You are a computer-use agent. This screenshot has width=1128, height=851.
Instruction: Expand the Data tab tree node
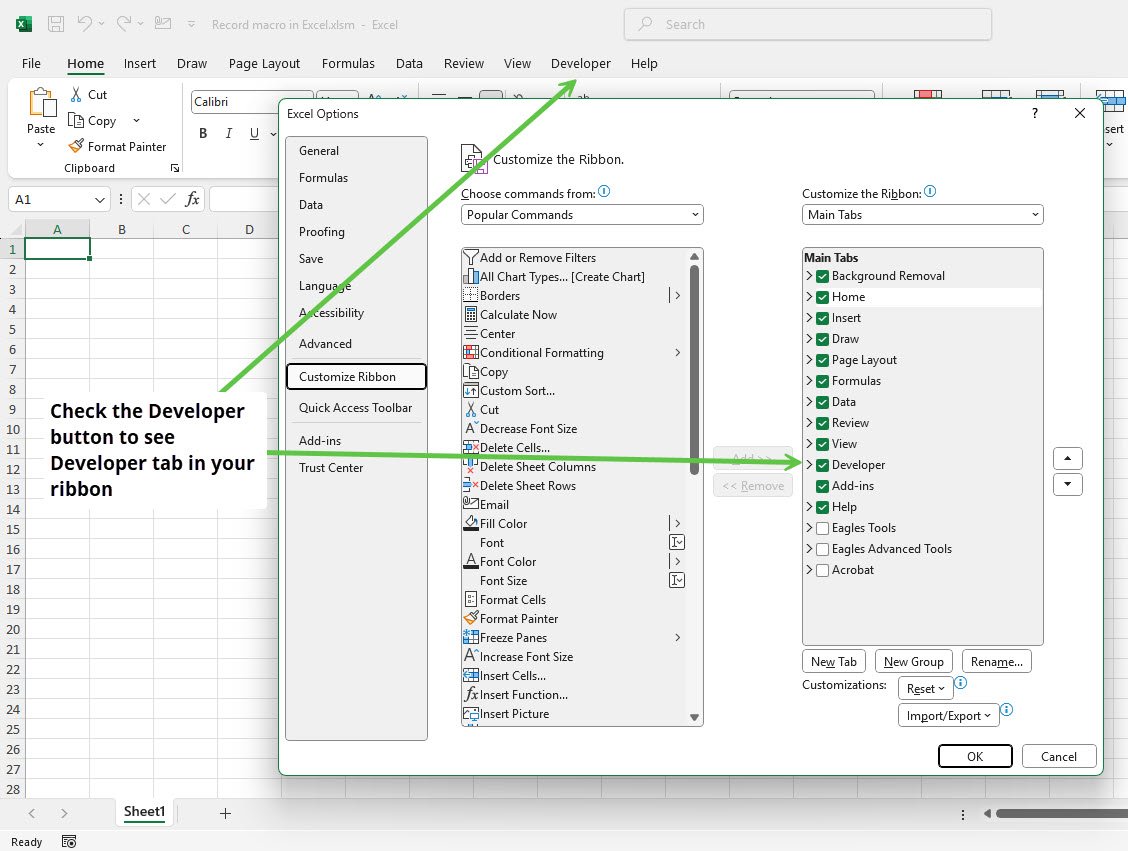[x=809, y=401]
